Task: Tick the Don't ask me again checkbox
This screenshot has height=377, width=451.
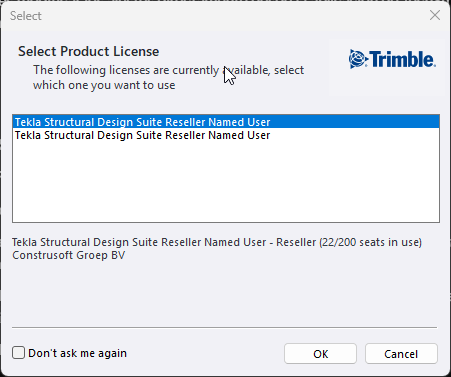Action: [x=18, y=353]
